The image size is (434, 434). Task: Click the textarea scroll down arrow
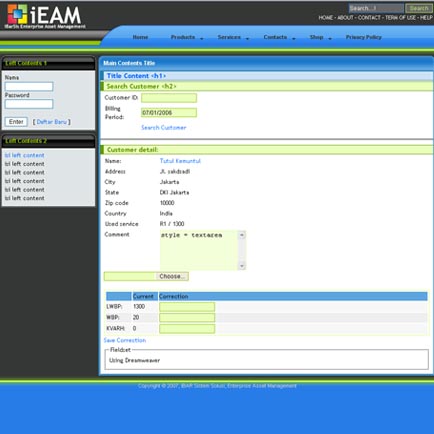pos(242,266)
